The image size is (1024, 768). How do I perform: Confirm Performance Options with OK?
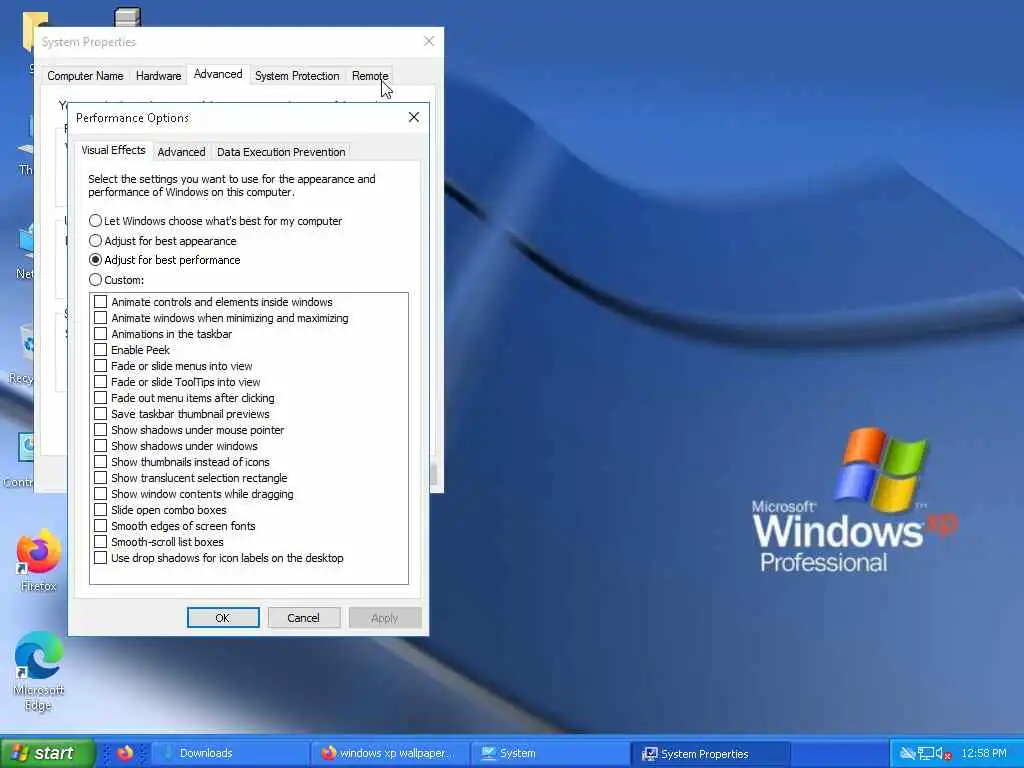coord(223,618)
